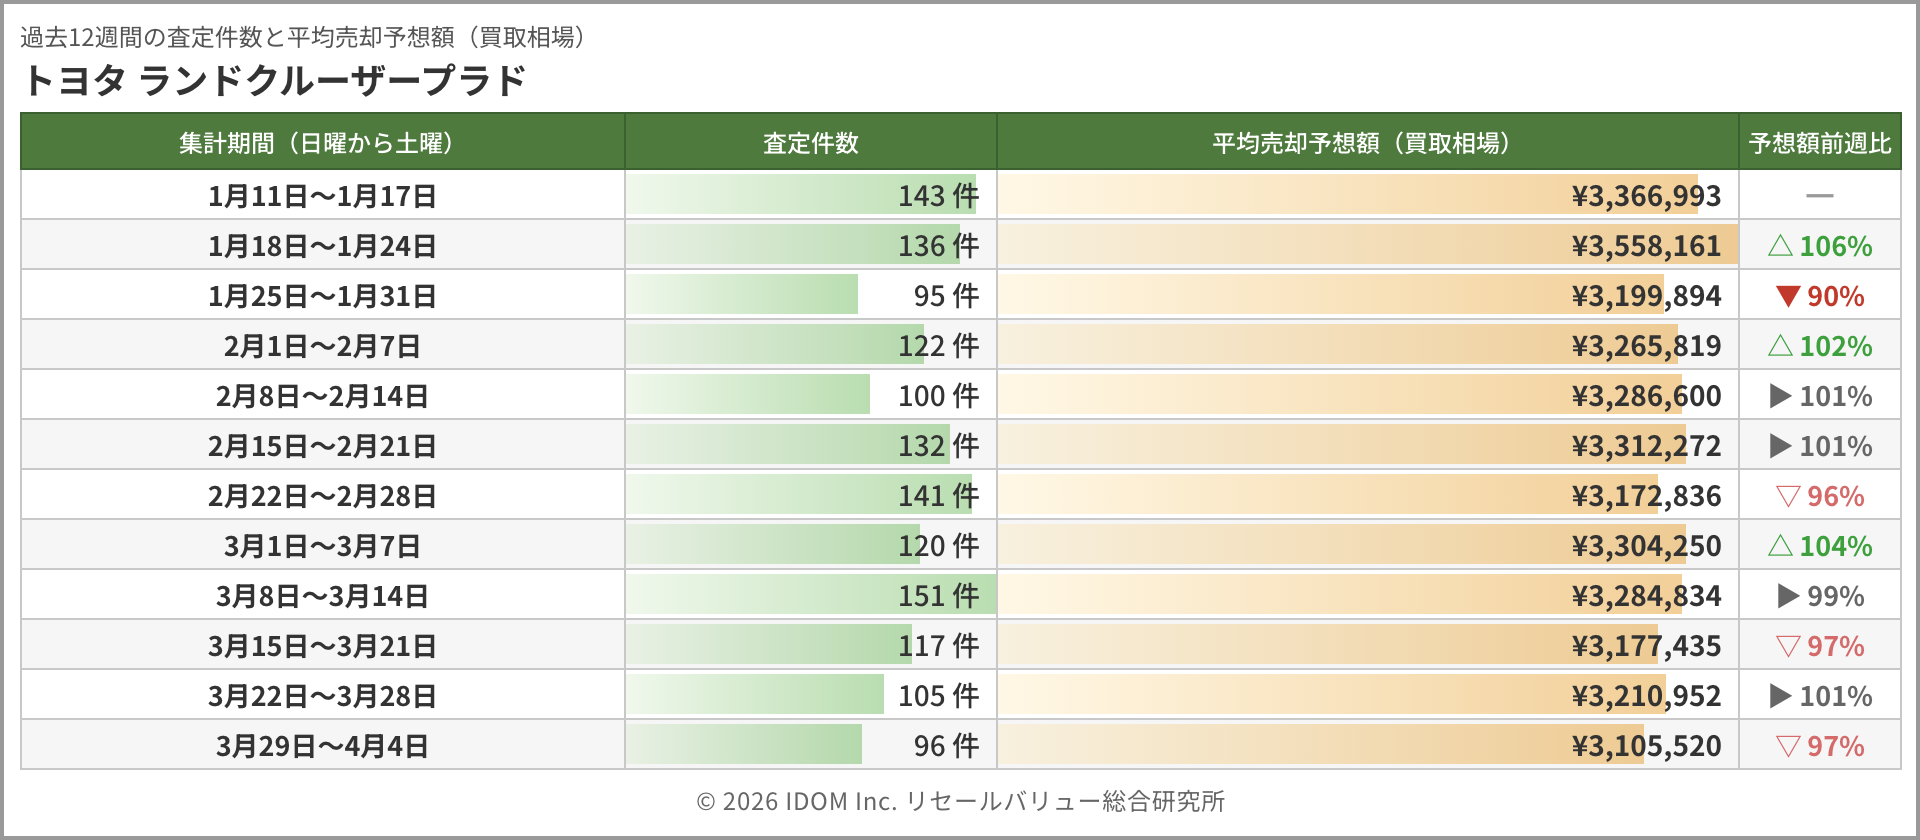Click the green bar showing 151 件
The height and width of the screenshot is (840, 1920).
point(810,595)
